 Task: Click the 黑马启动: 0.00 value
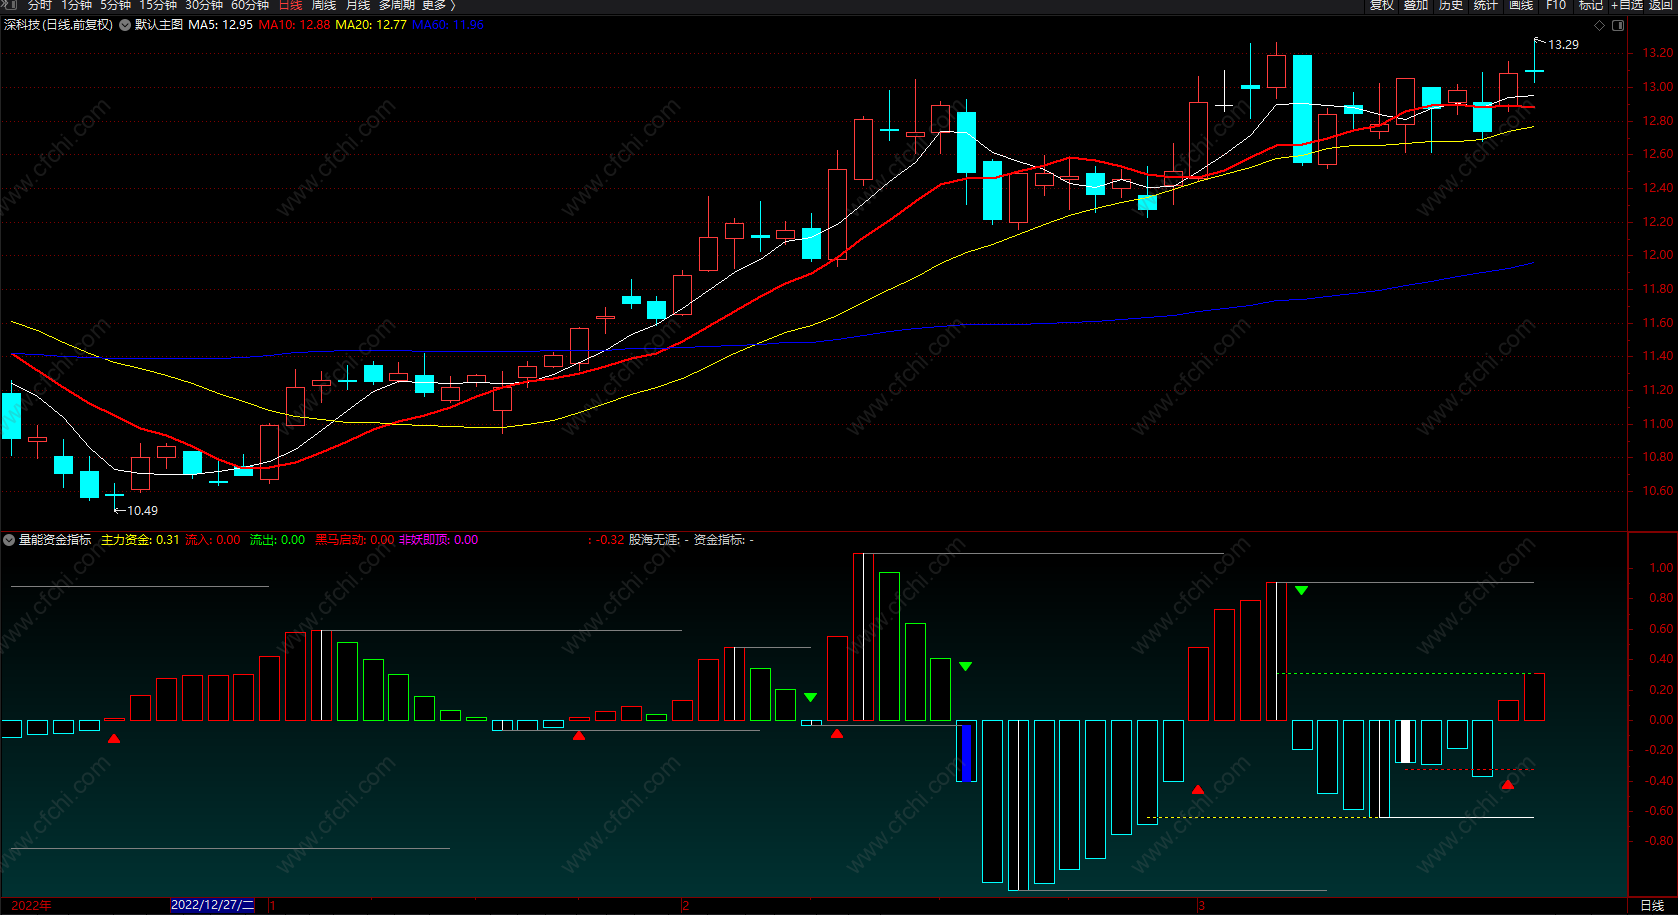pos(355,540)
